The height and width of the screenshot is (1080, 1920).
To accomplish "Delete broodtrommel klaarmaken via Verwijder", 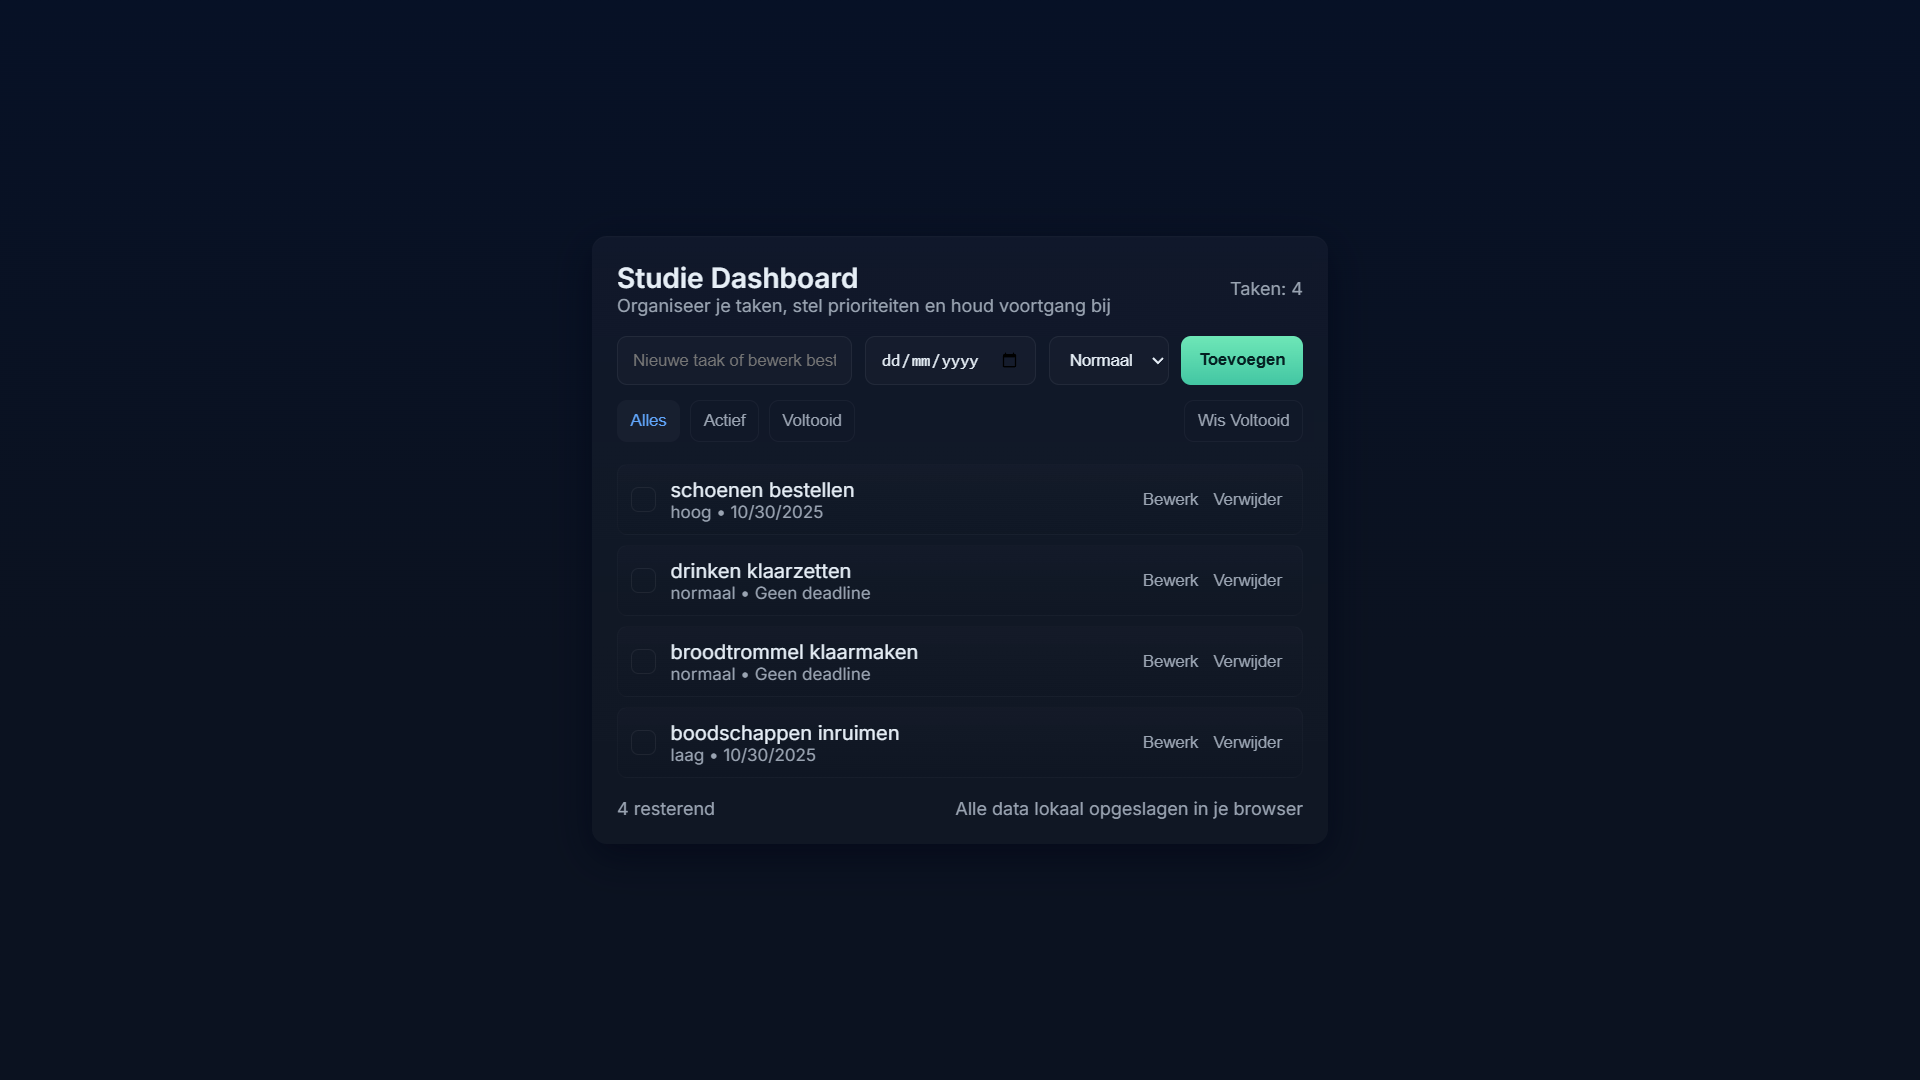I will [1247, 662].
